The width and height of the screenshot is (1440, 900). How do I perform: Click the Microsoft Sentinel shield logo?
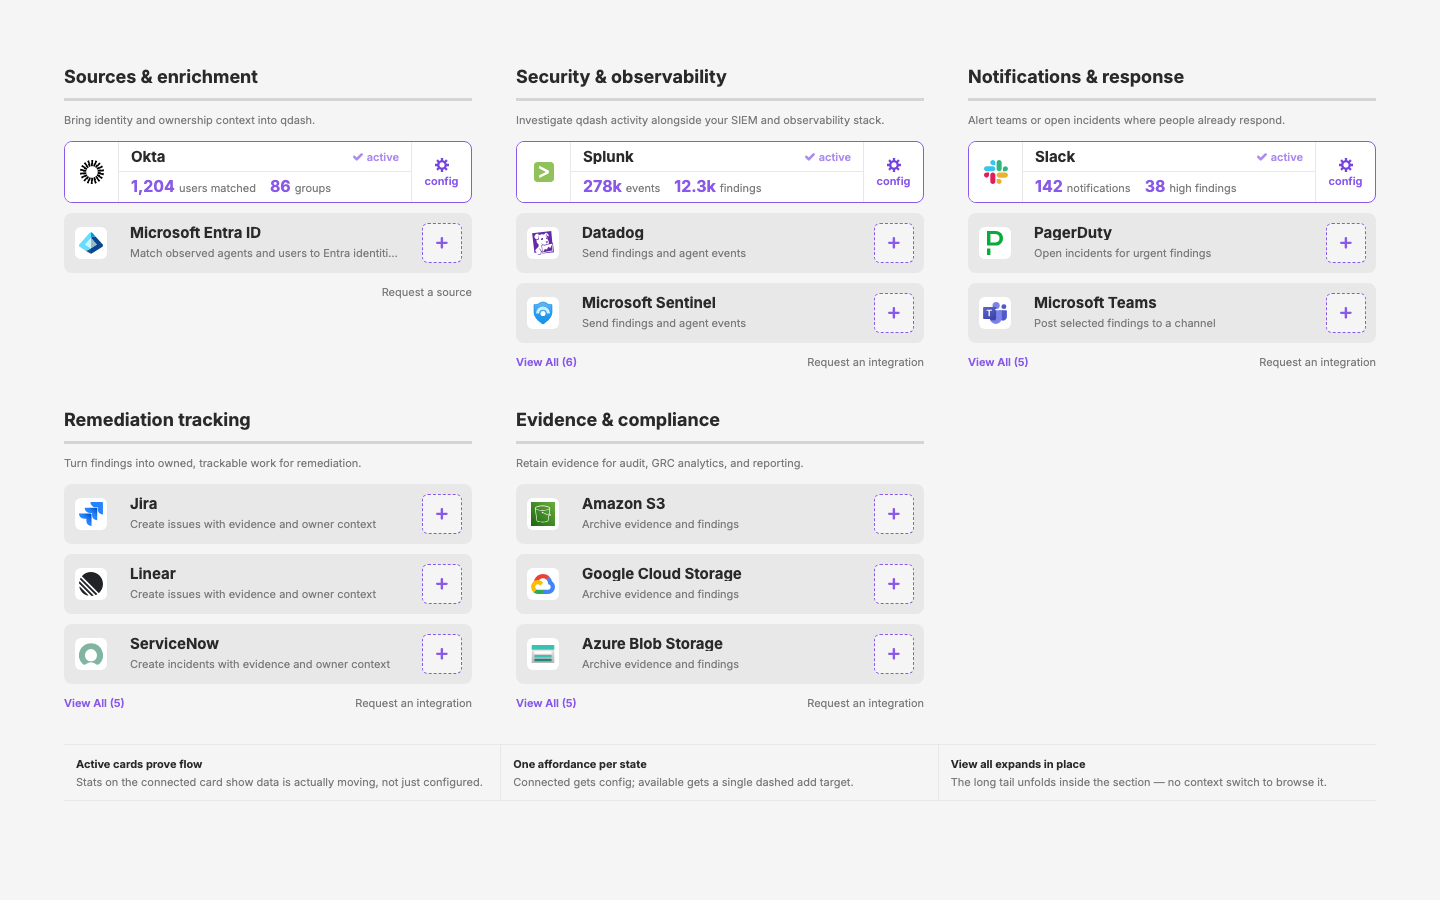(543, 313)
